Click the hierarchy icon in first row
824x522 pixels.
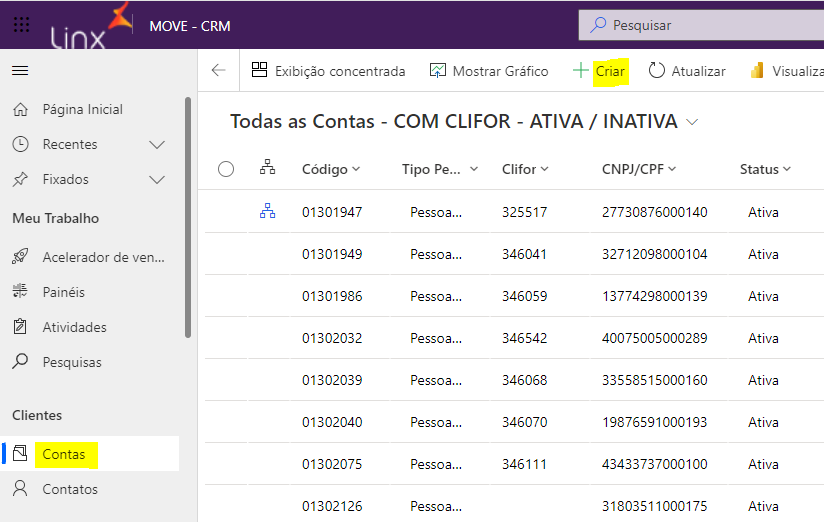point(267,211)
